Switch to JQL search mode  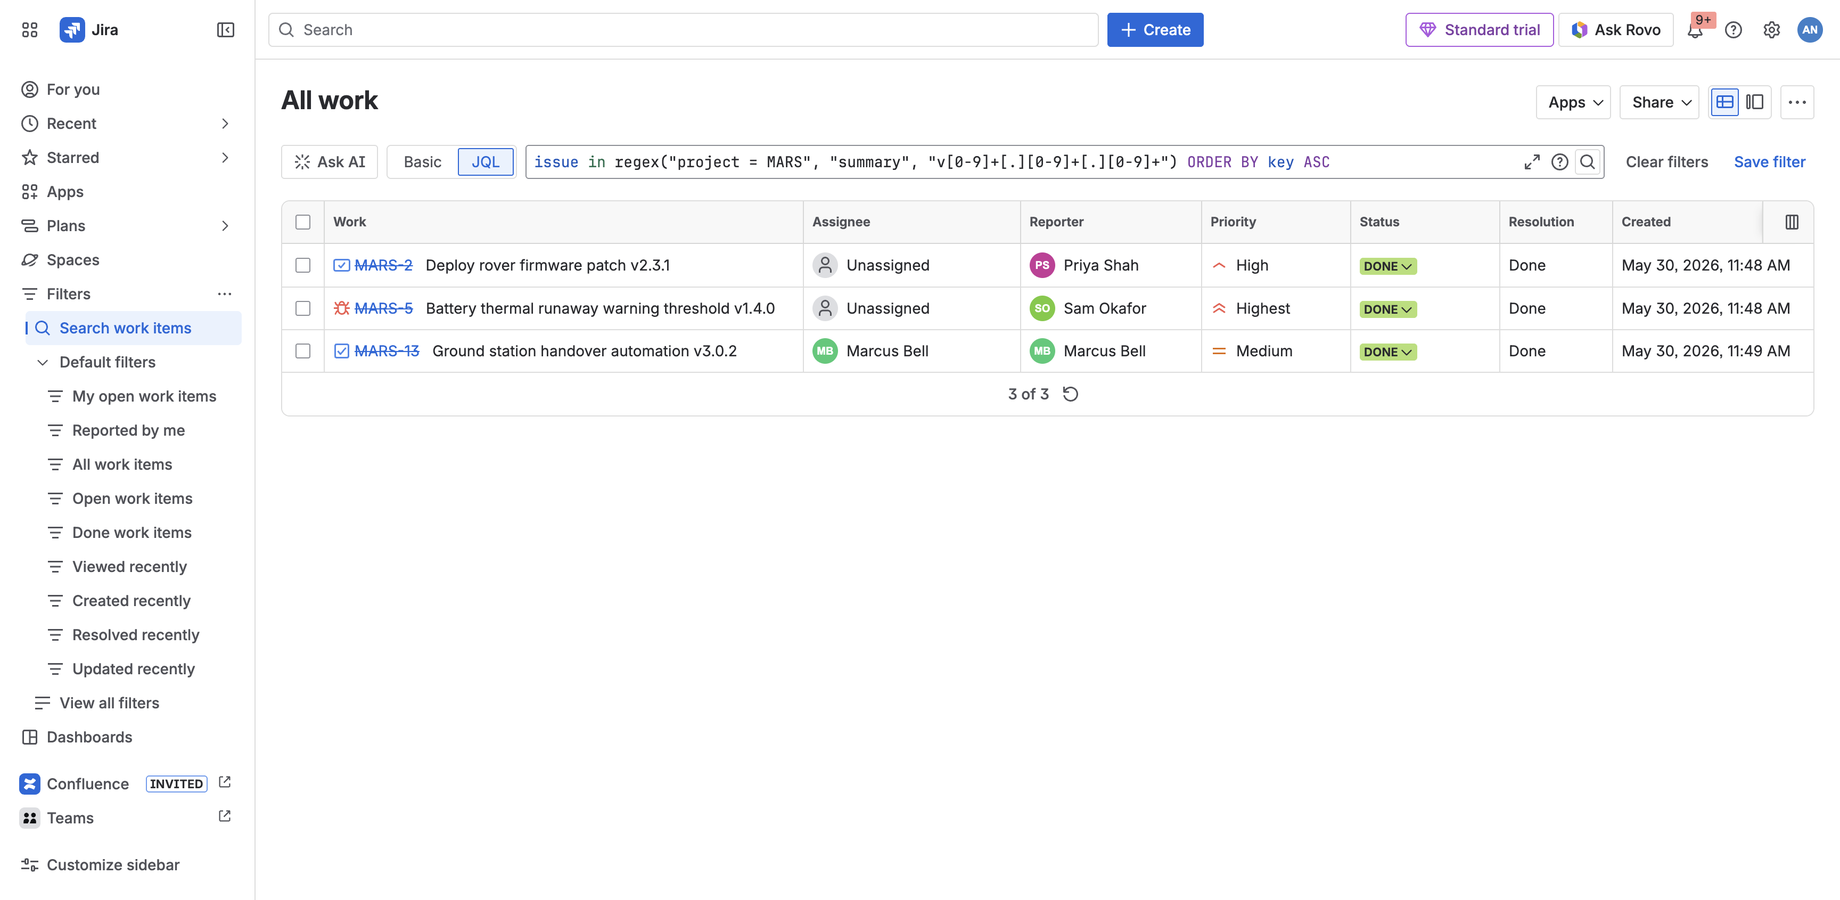click(485, 162)
